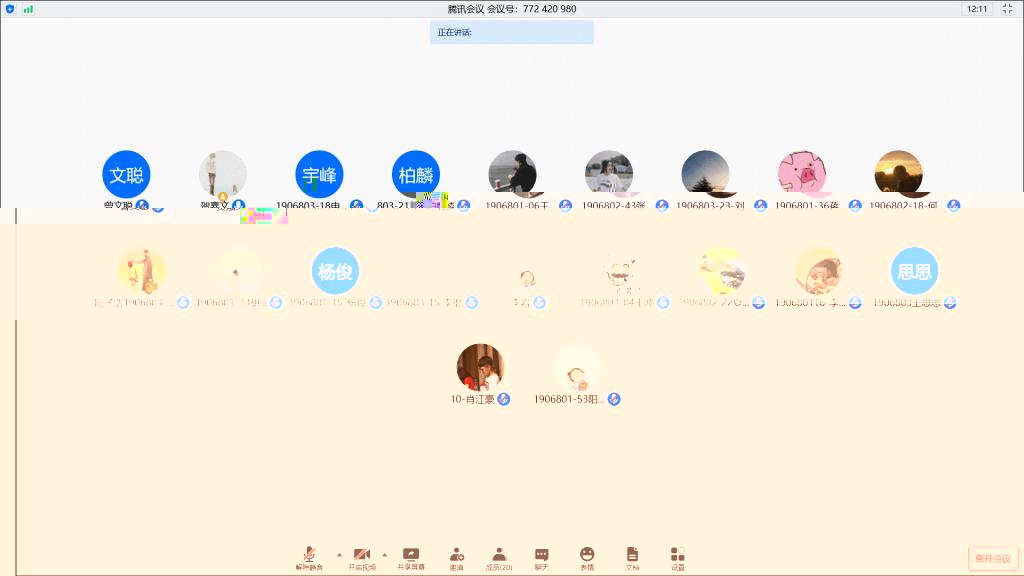Open the emoji reactions (表情) icon
Screen dimensions: 1024x576
coord(587,555)
